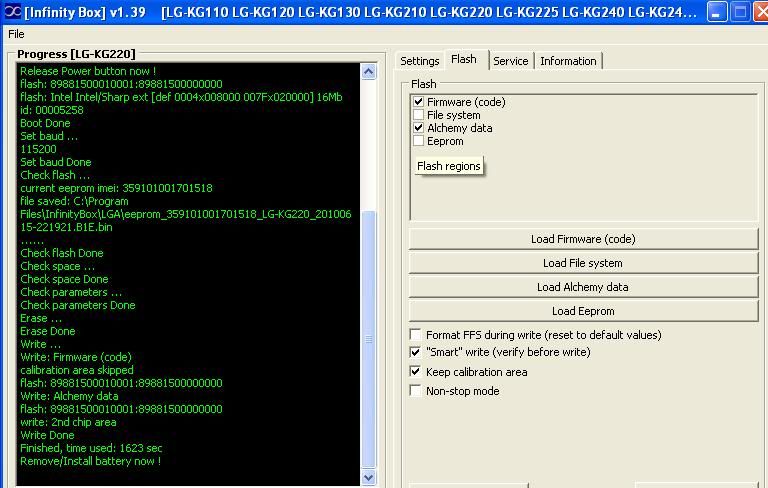Viewport: 768px width, 488px height.
Task: Go to the Information tab
Action: (x=568, y=61)
